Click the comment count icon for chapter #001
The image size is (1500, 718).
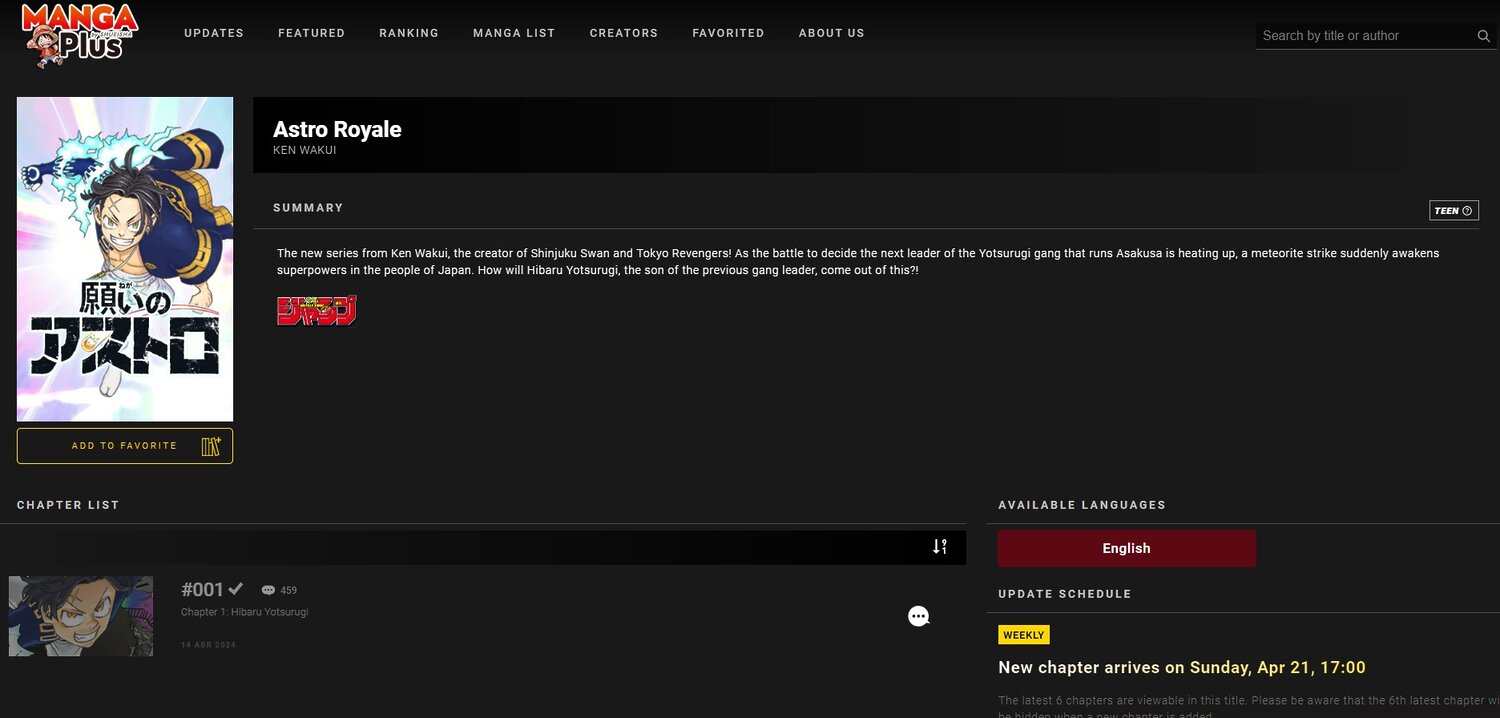coord(268,590)
